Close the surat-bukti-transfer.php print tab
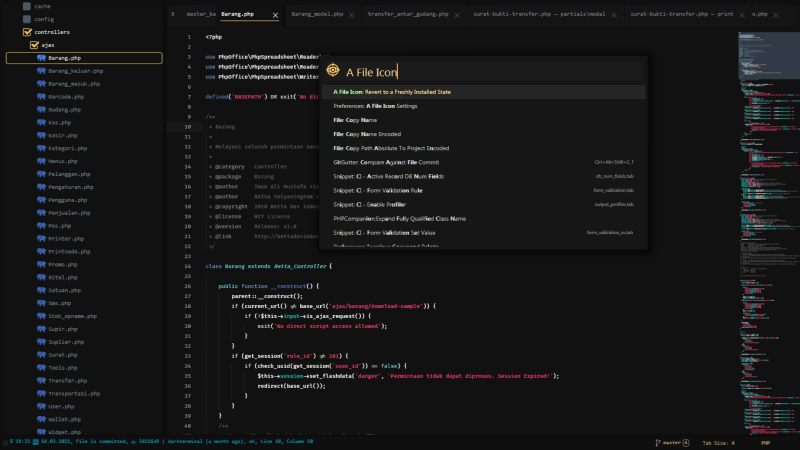Viewport: 800px width, 450px height. 742,15
